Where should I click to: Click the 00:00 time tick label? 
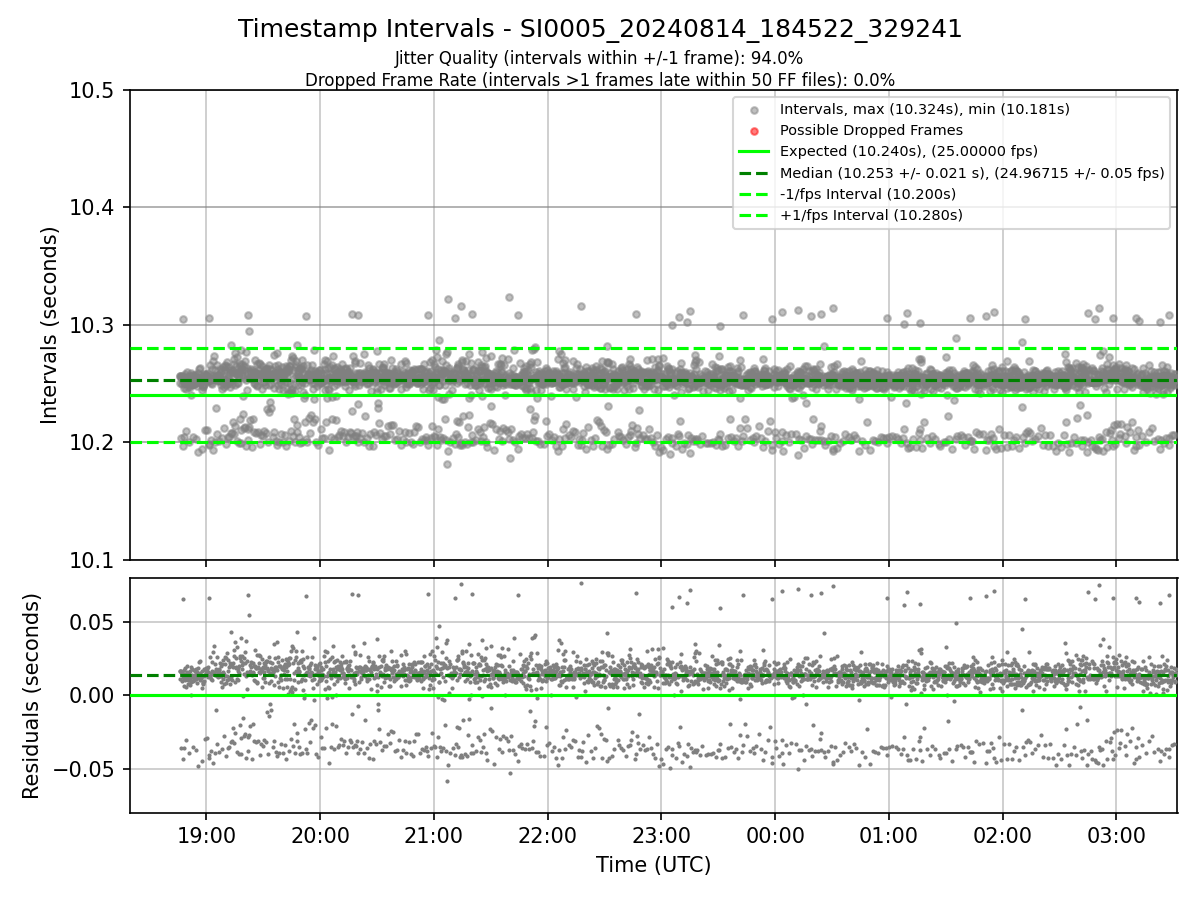[775, 835]
